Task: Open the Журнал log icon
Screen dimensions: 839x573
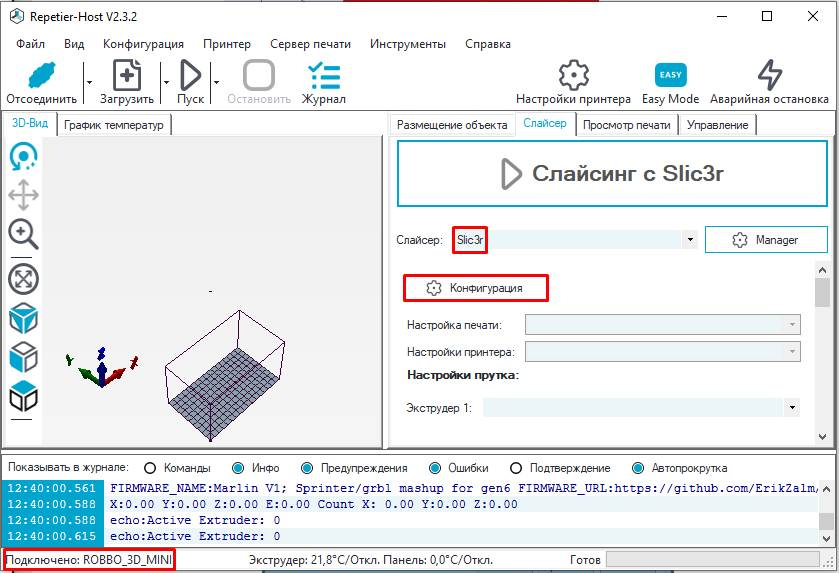Action: pyautogui.click(x=324, y=75)
